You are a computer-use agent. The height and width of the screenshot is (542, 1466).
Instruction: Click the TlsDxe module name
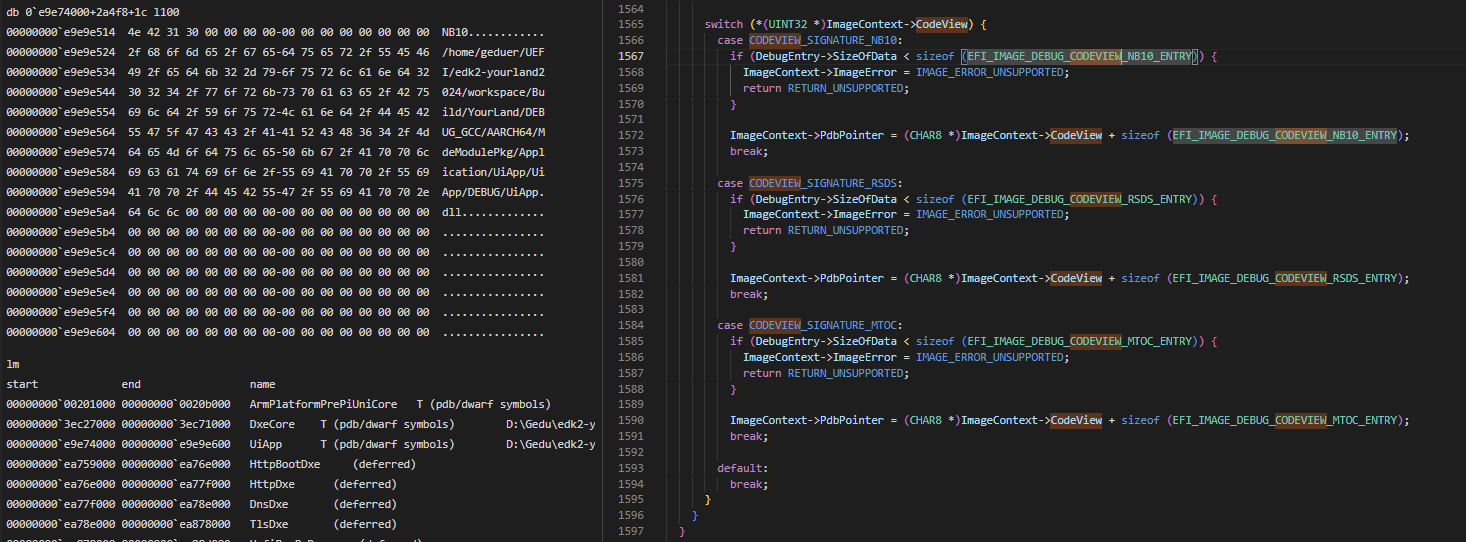click(269, 524)
